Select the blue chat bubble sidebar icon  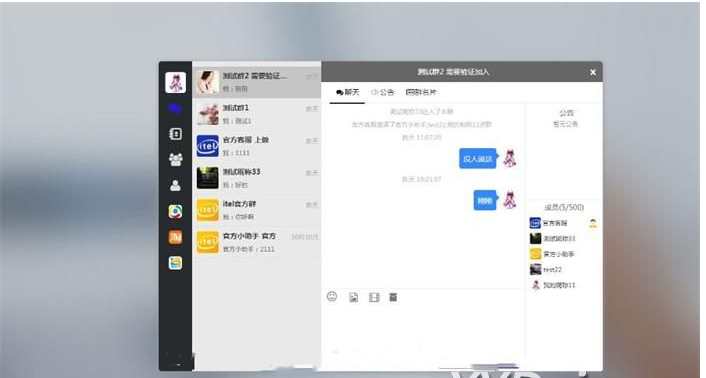pyautogui.click(x=175, y=108)
